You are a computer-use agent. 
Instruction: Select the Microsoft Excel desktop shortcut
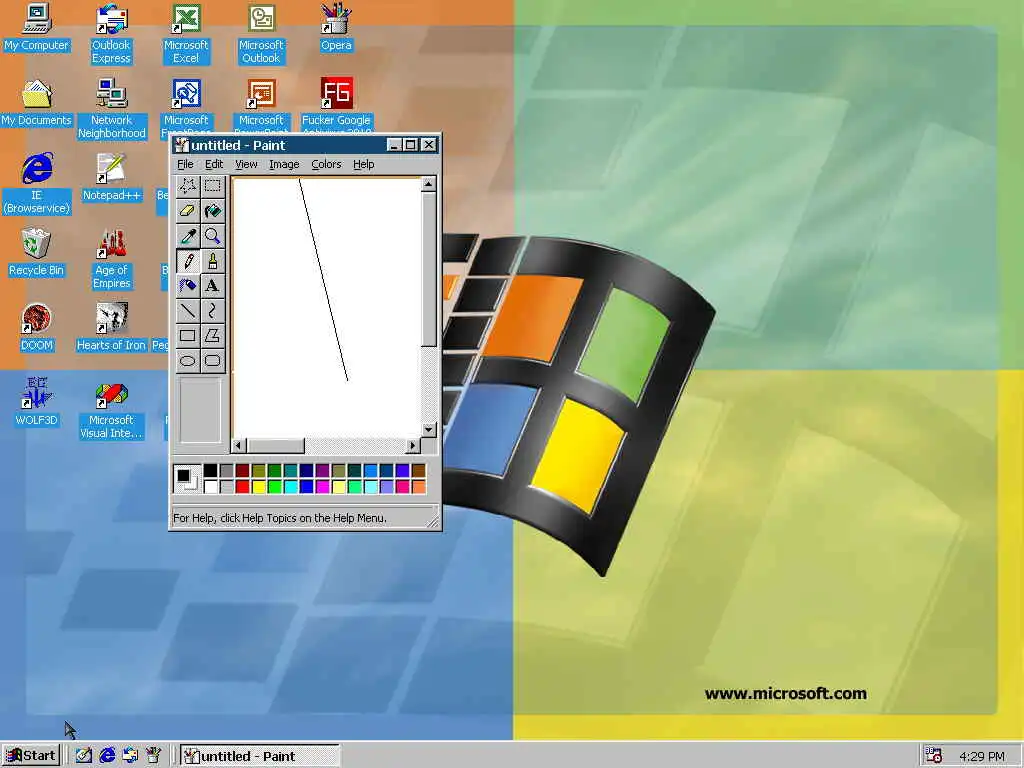[x=186, y=34]
